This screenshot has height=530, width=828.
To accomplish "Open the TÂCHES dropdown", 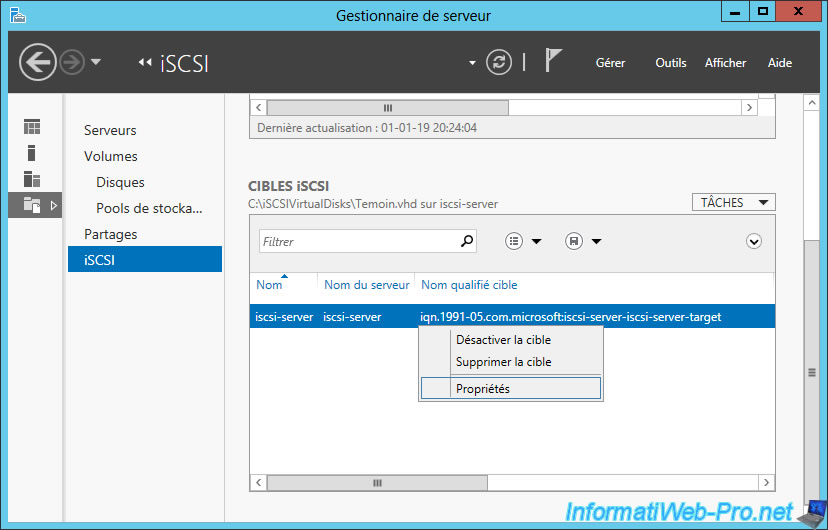I will click(x=733, y=203).
